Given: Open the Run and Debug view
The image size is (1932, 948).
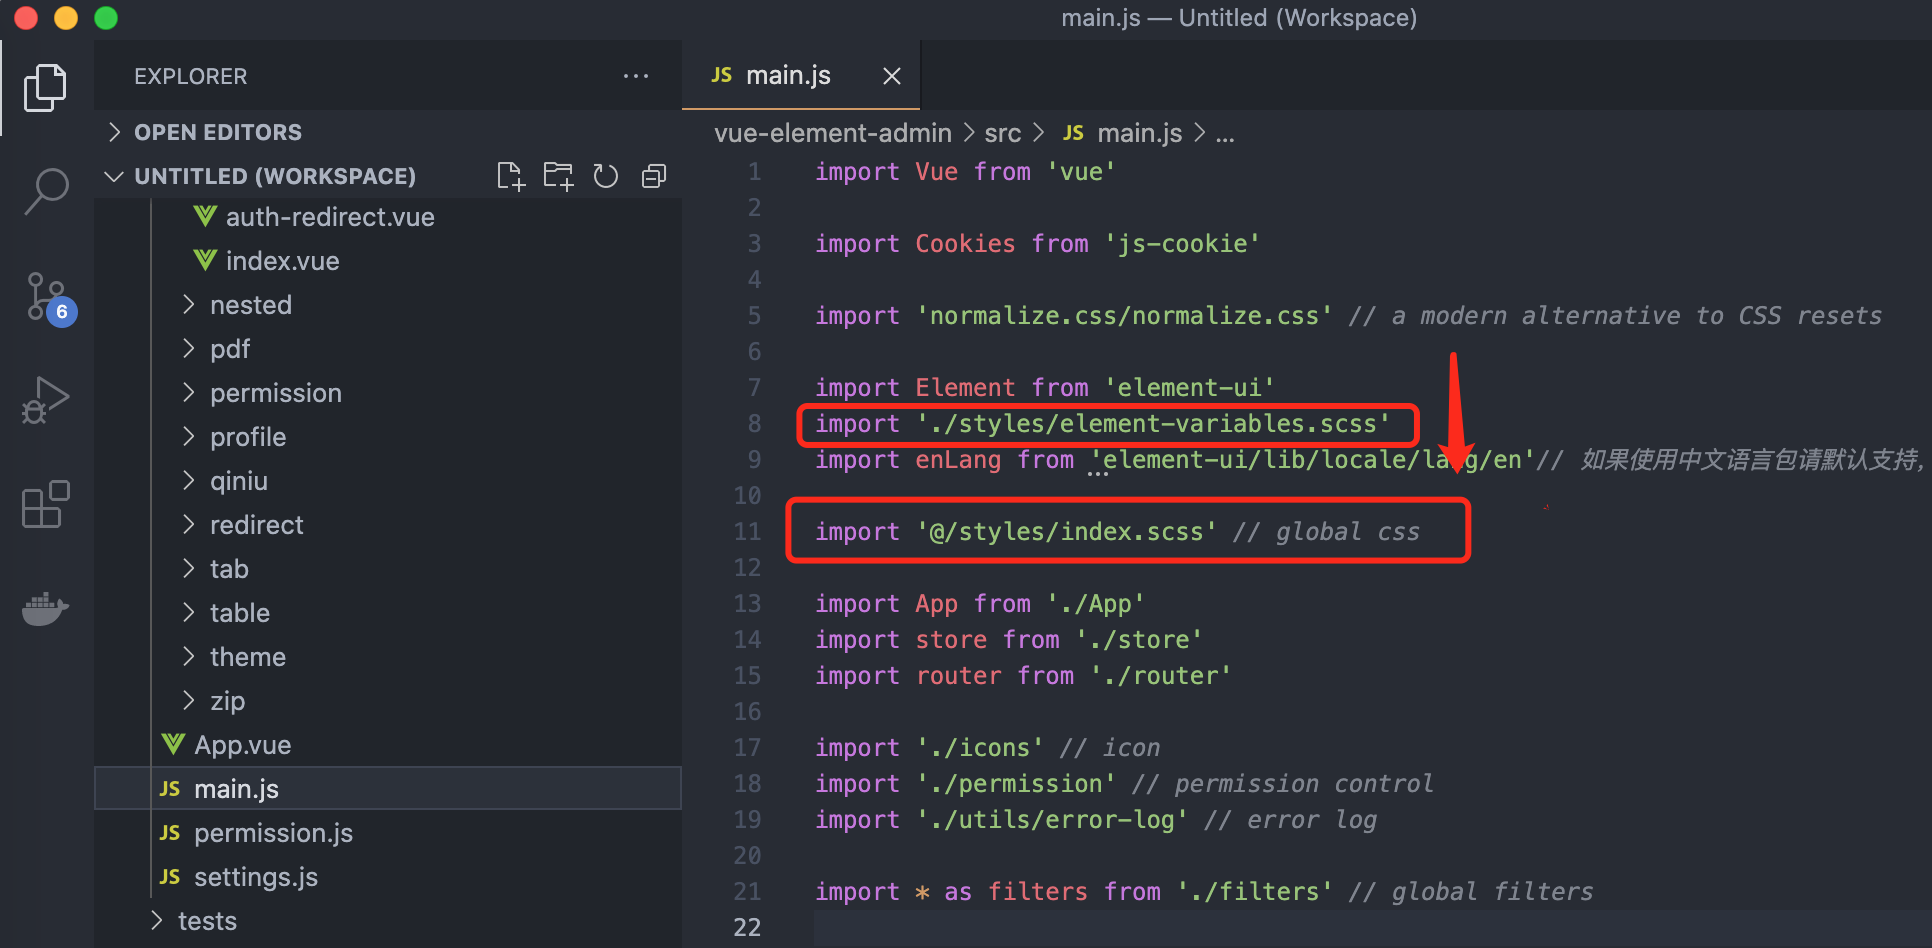Looking at the screenshot, I should click(x=46, y=400).
